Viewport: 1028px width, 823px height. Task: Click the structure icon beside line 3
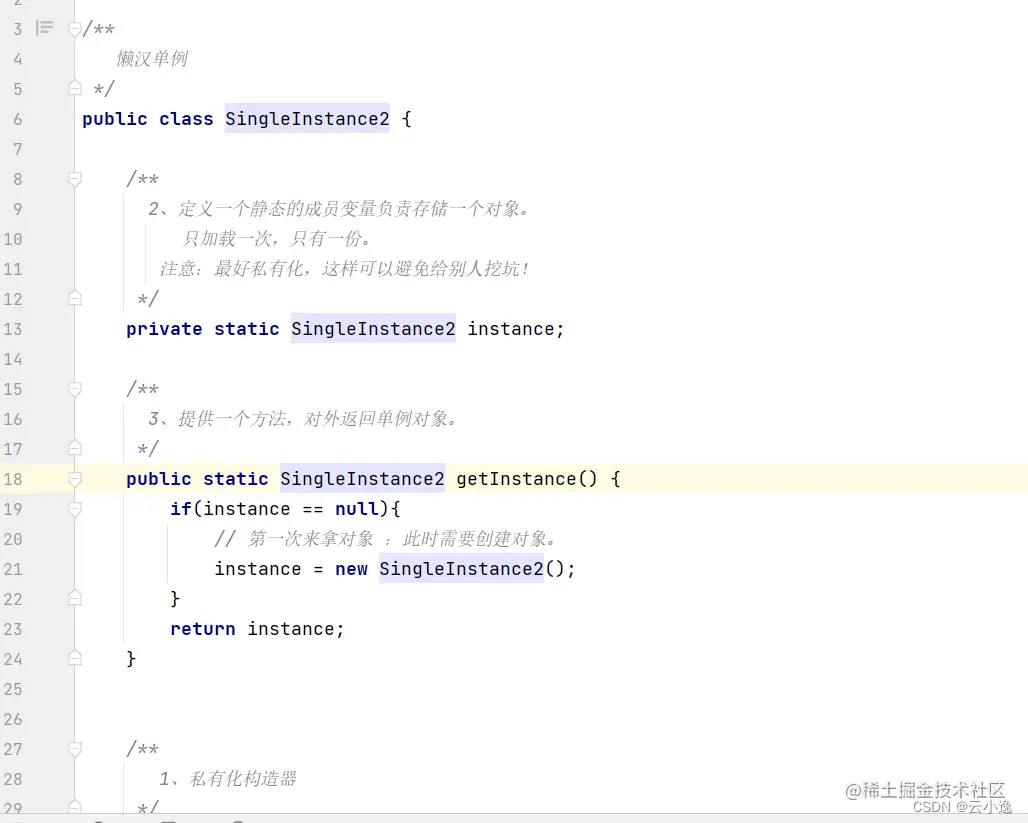45,28
